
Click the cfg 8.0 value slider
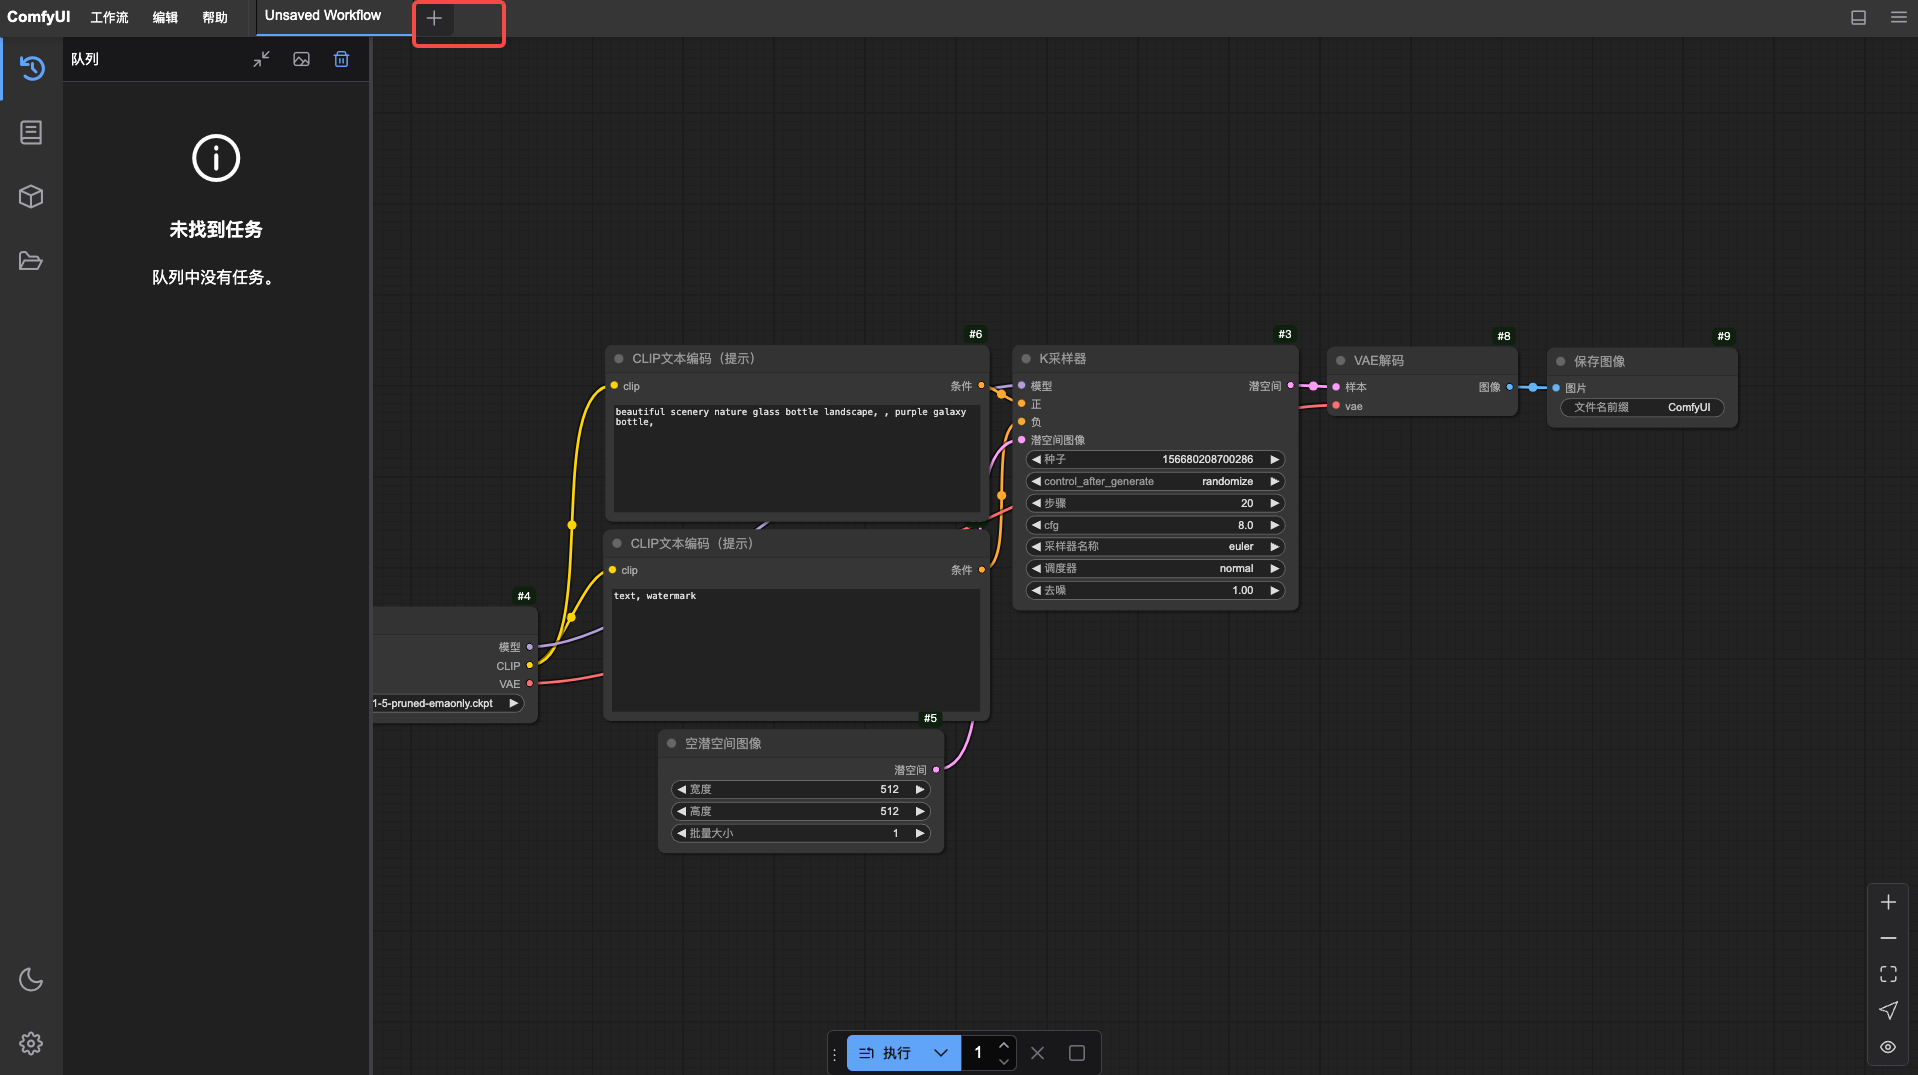(x=1155, y=526)
